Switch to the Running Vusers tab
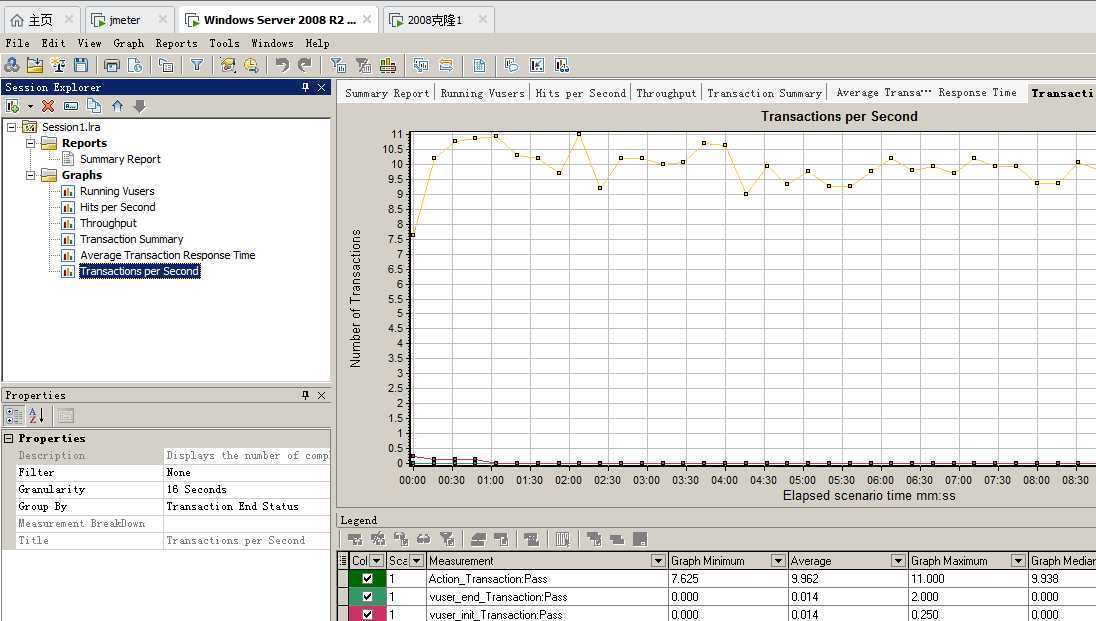Image resolution: width=1096 pixels, height=621 pixels. pyautogui.click(x=482, y=93)
